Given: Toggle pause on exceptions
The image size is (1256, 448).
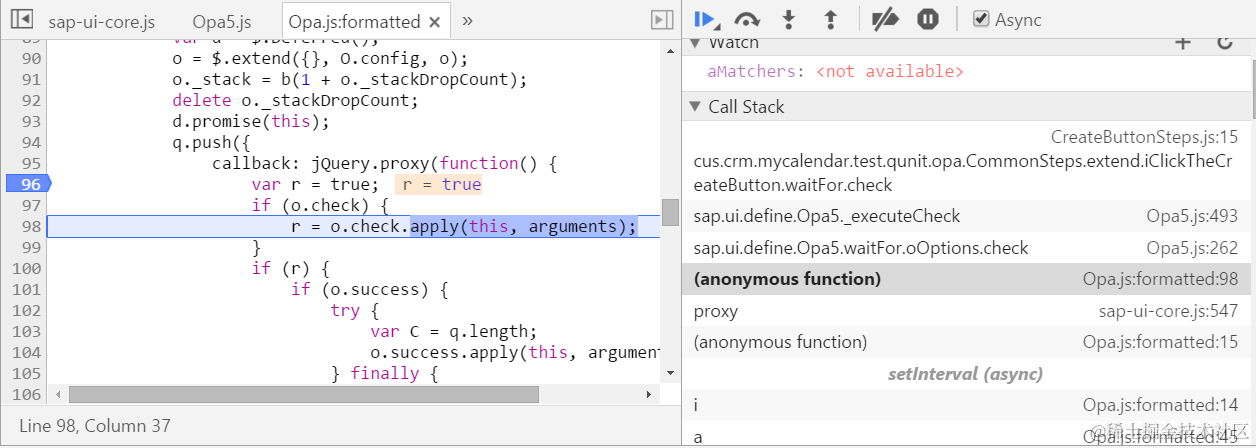Looking at the screenshot, I should pos(928,19).
